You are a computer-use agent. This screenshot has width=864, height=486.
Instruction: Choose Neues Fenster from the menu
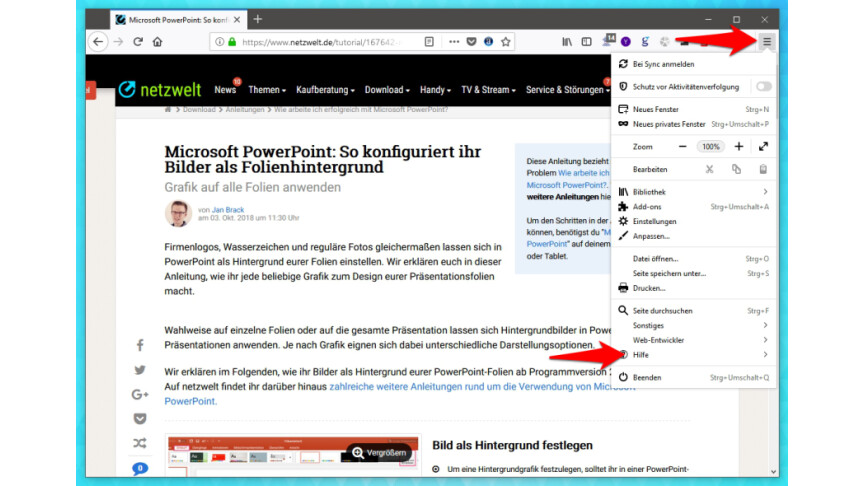(694, 109)
